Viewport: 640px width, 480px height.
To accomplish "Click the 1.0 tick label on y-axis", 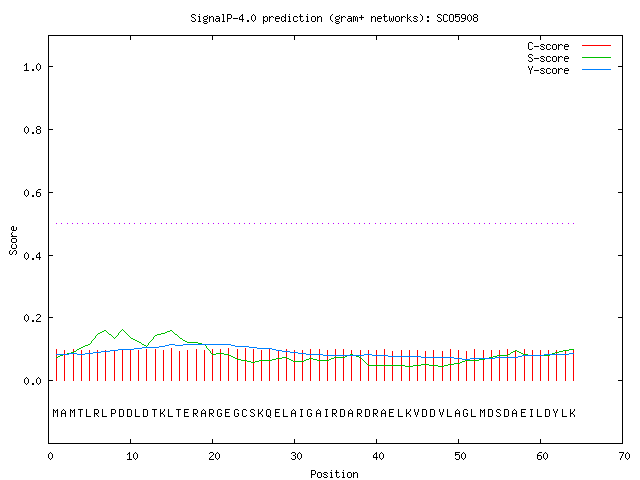I will click(x=32, y=67).
